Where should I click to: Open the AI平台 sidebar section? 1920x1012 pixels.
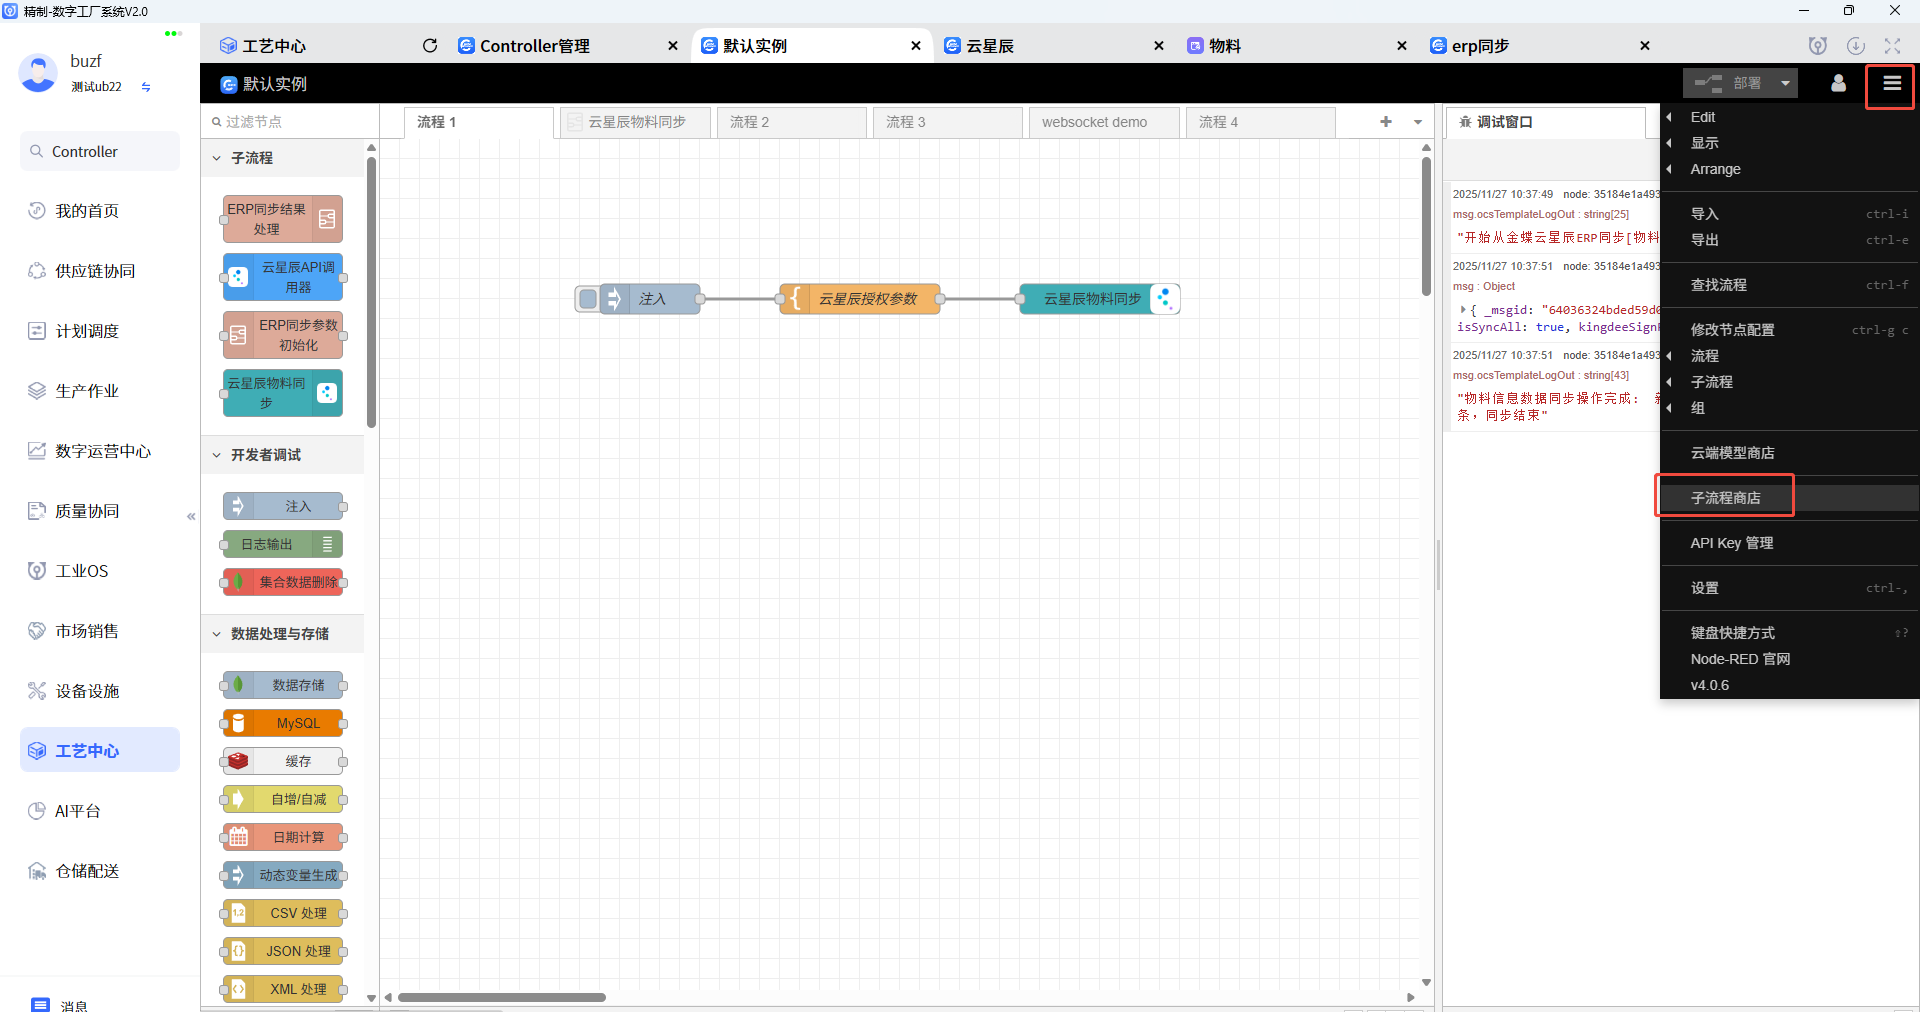pyautogui.click(x=77, y=811)
